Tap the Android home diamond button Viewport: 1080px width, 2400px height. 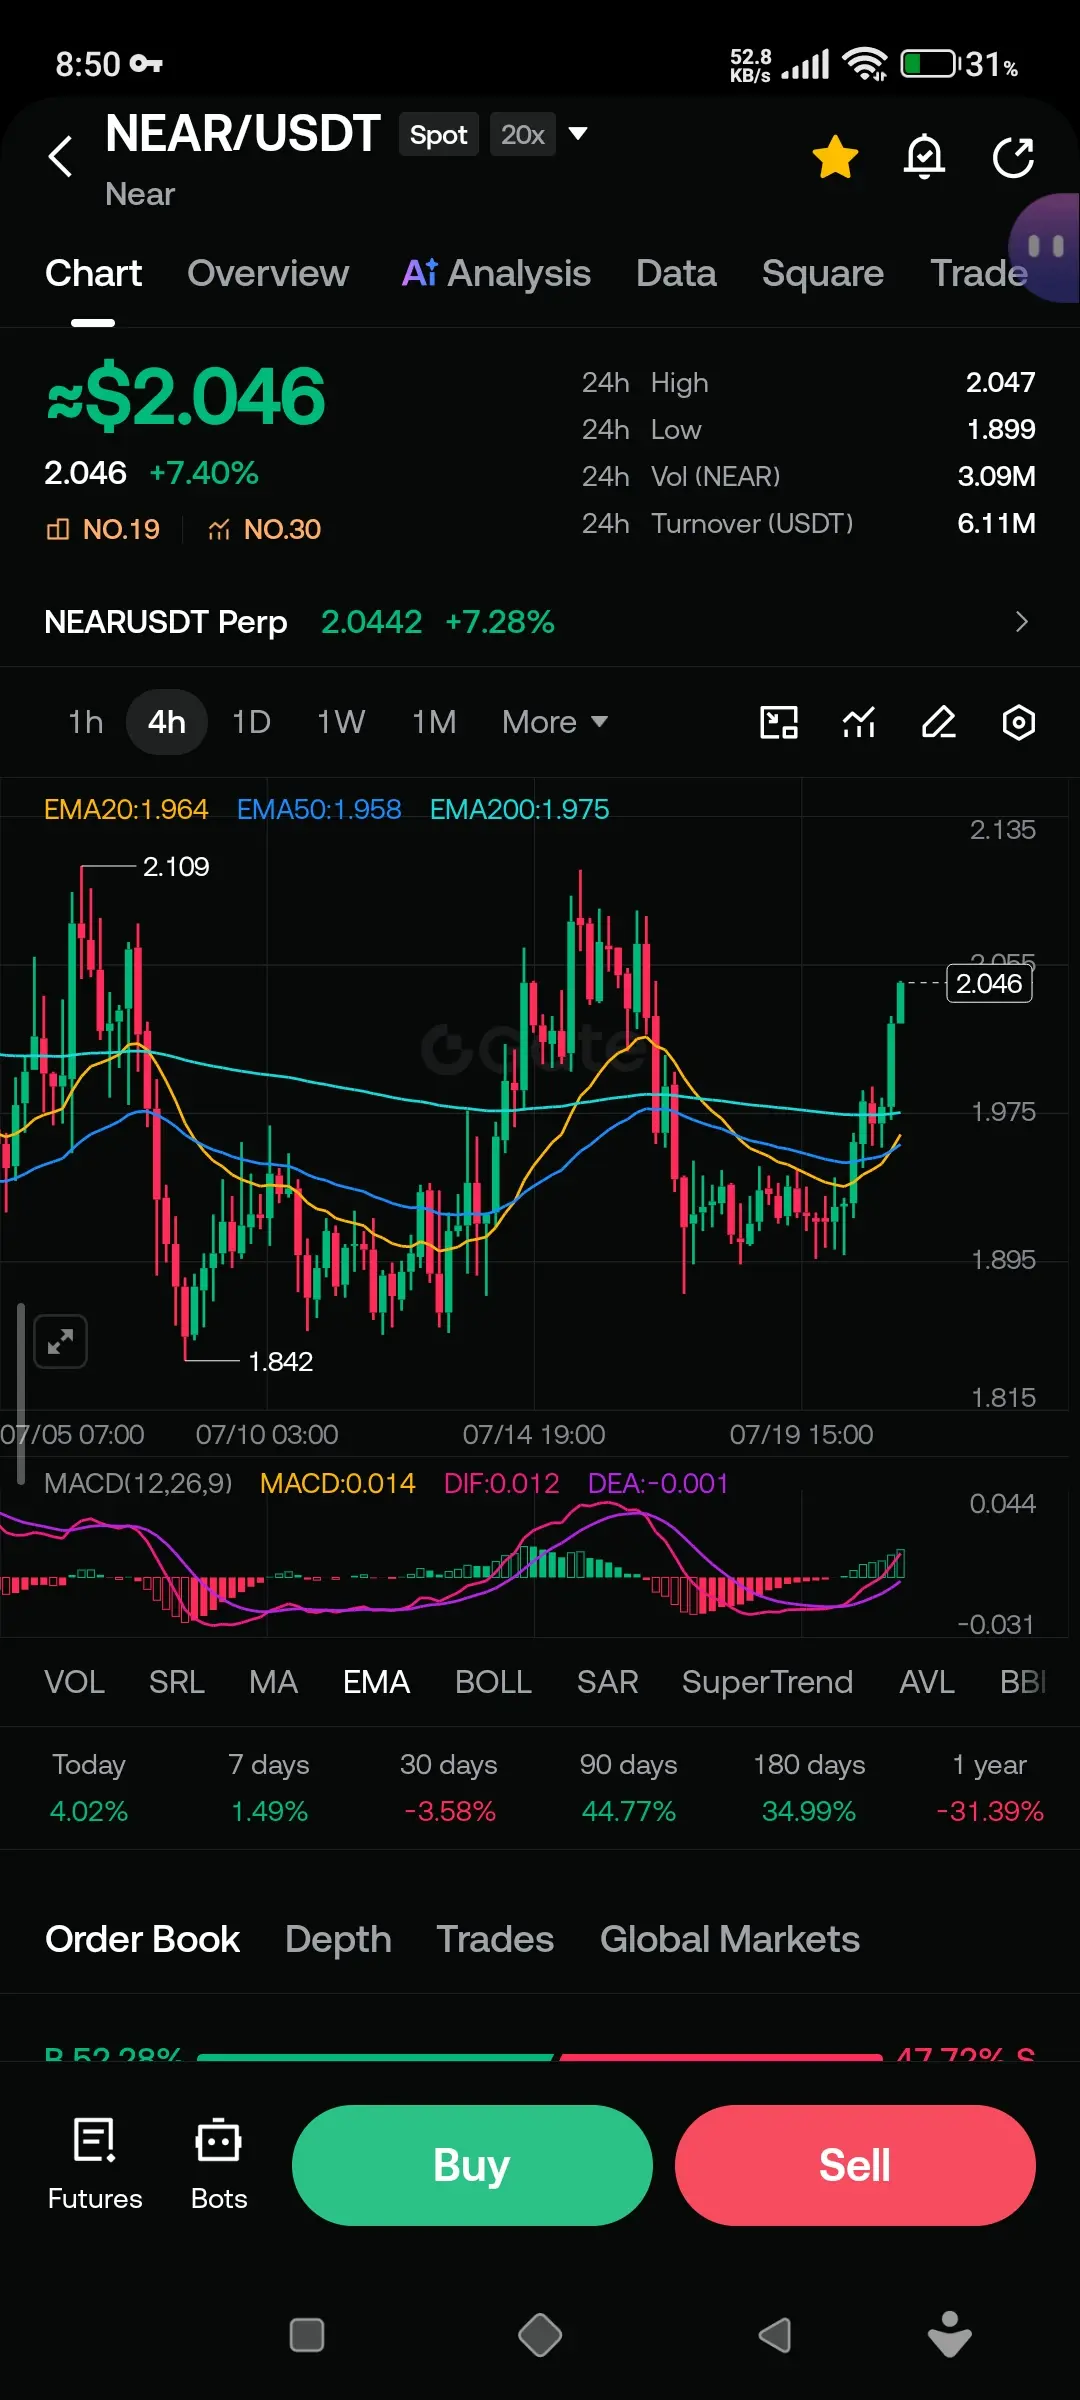click(x=540, y=2336)
